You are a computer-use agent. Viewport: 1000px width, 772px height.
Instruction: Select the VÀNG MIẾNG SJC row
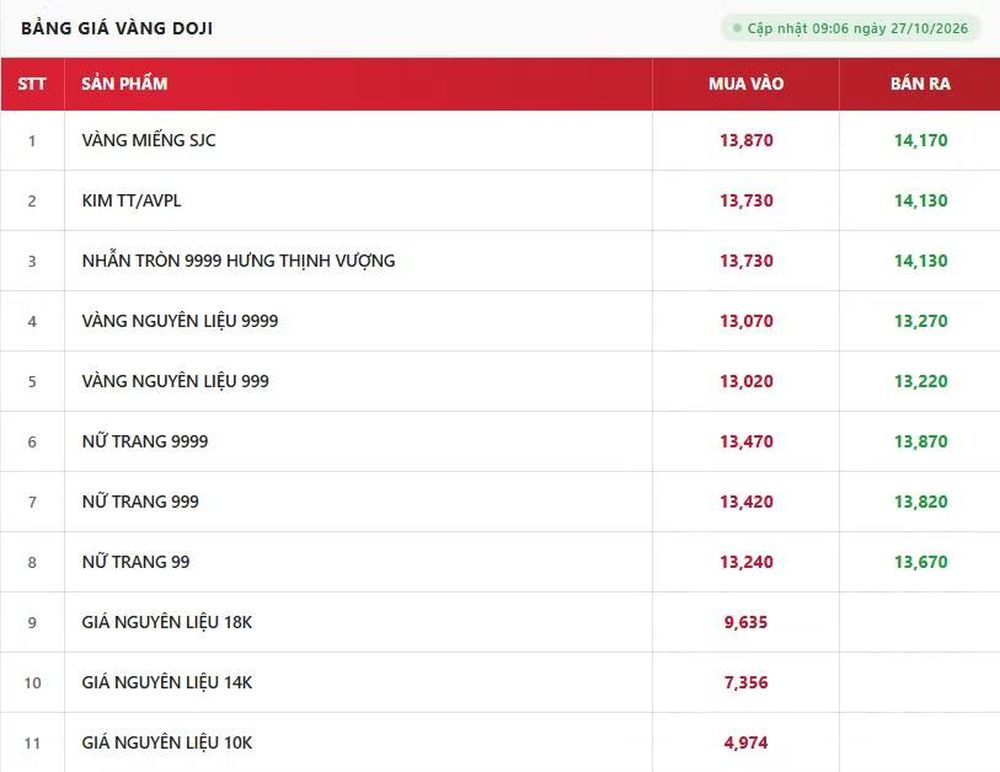point(500,140)
